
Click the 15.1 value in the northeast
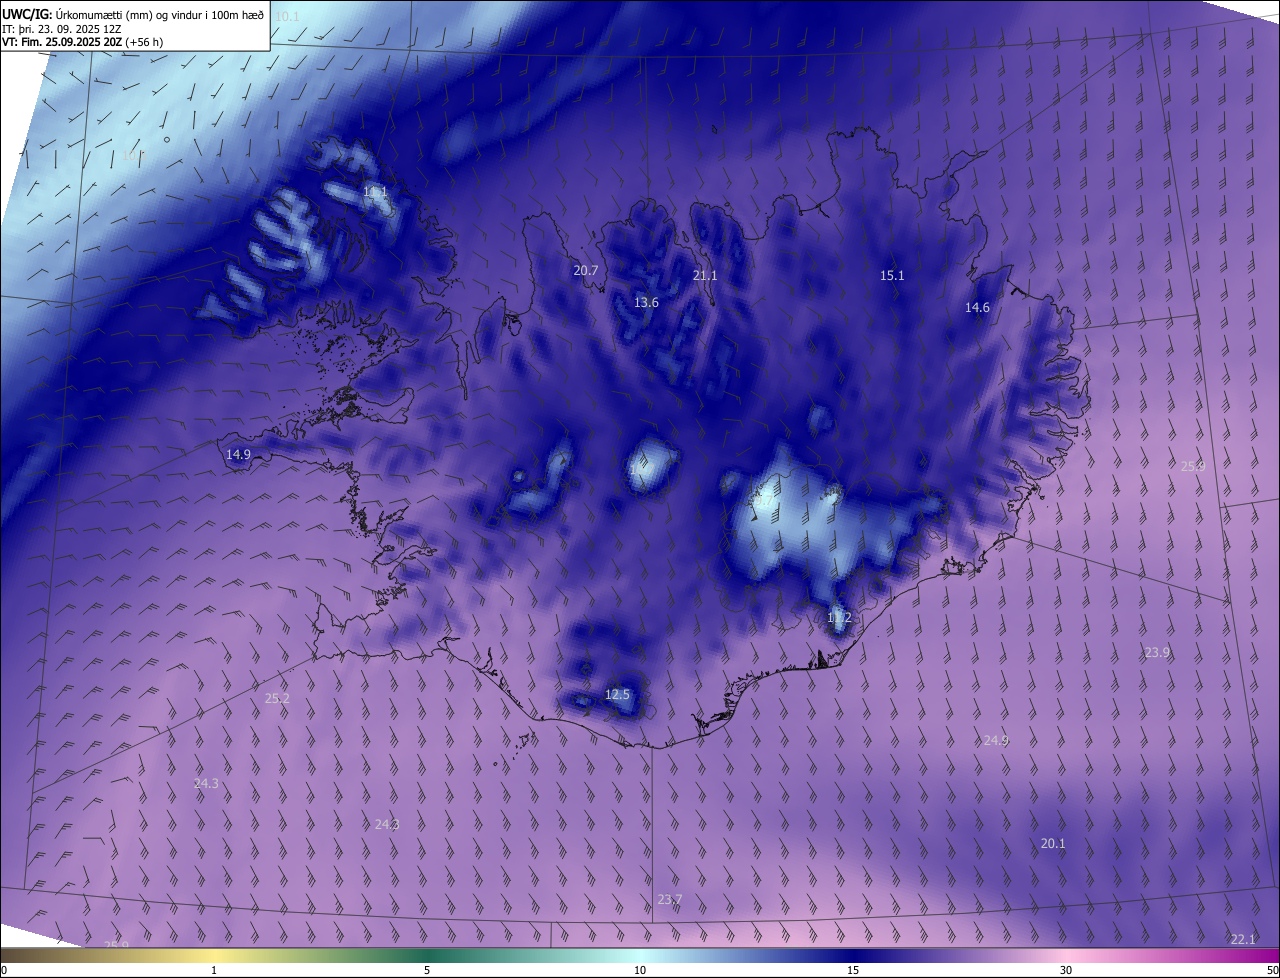coord(892,276)
